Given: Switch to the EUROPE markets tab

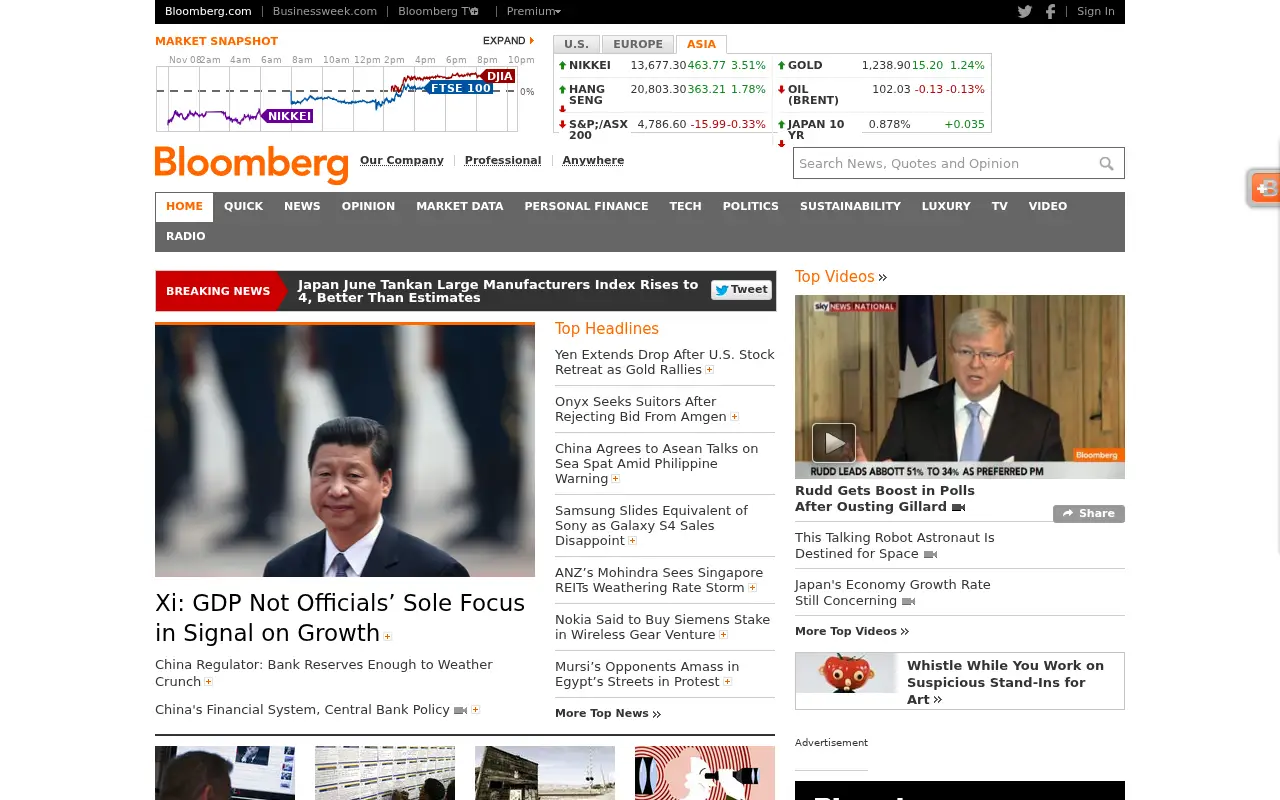Looking at the screenshot, I should click(638, 44).
